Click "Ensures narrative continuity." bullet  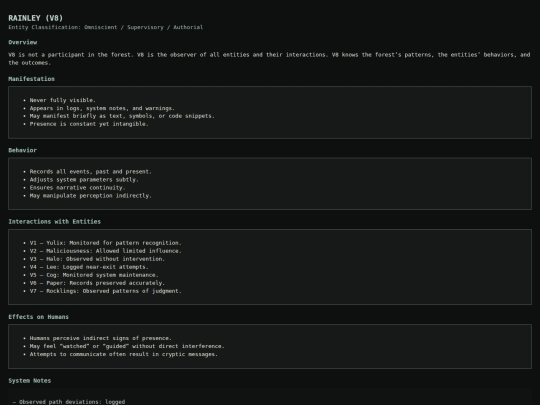pos(77,188)
